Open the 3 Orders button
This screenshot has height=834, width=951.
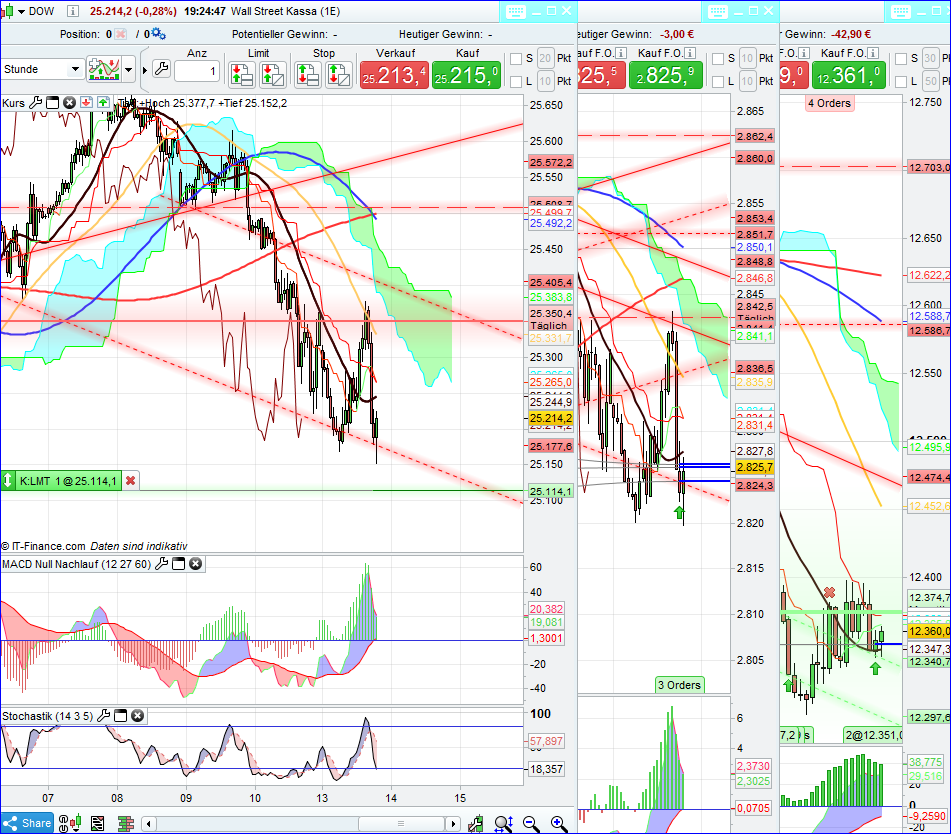[x=680, y=685]
